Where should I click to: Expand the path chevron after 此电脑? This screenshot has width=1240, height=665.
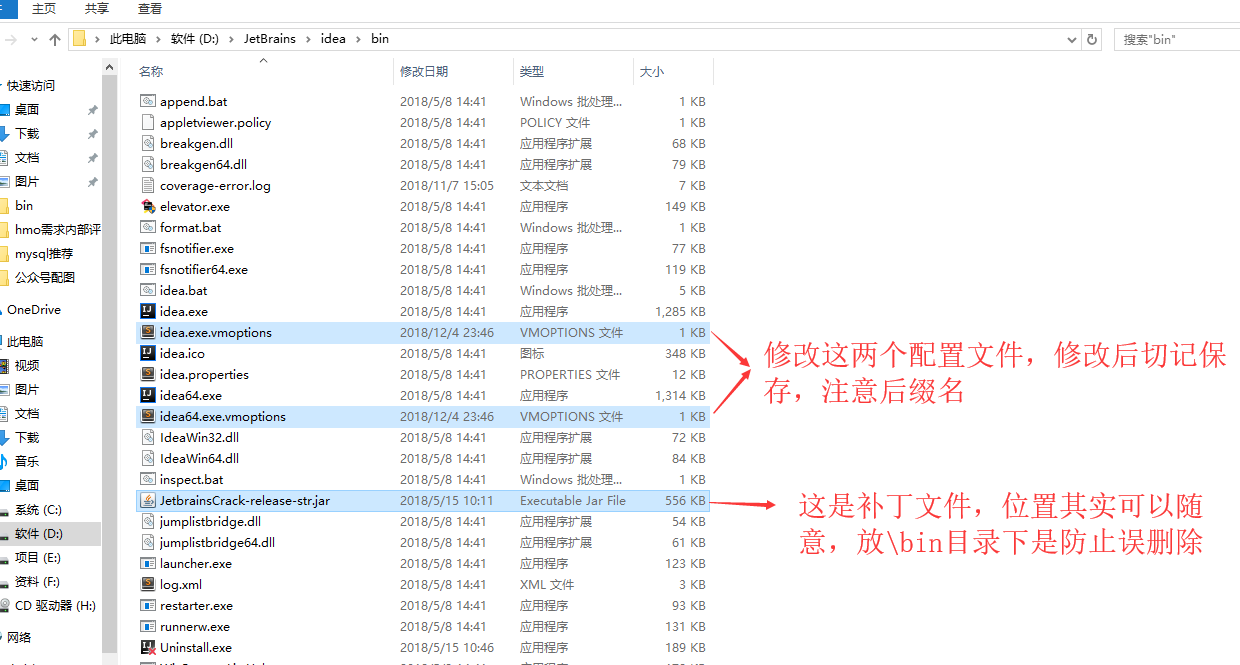click(x=159, y=39)
